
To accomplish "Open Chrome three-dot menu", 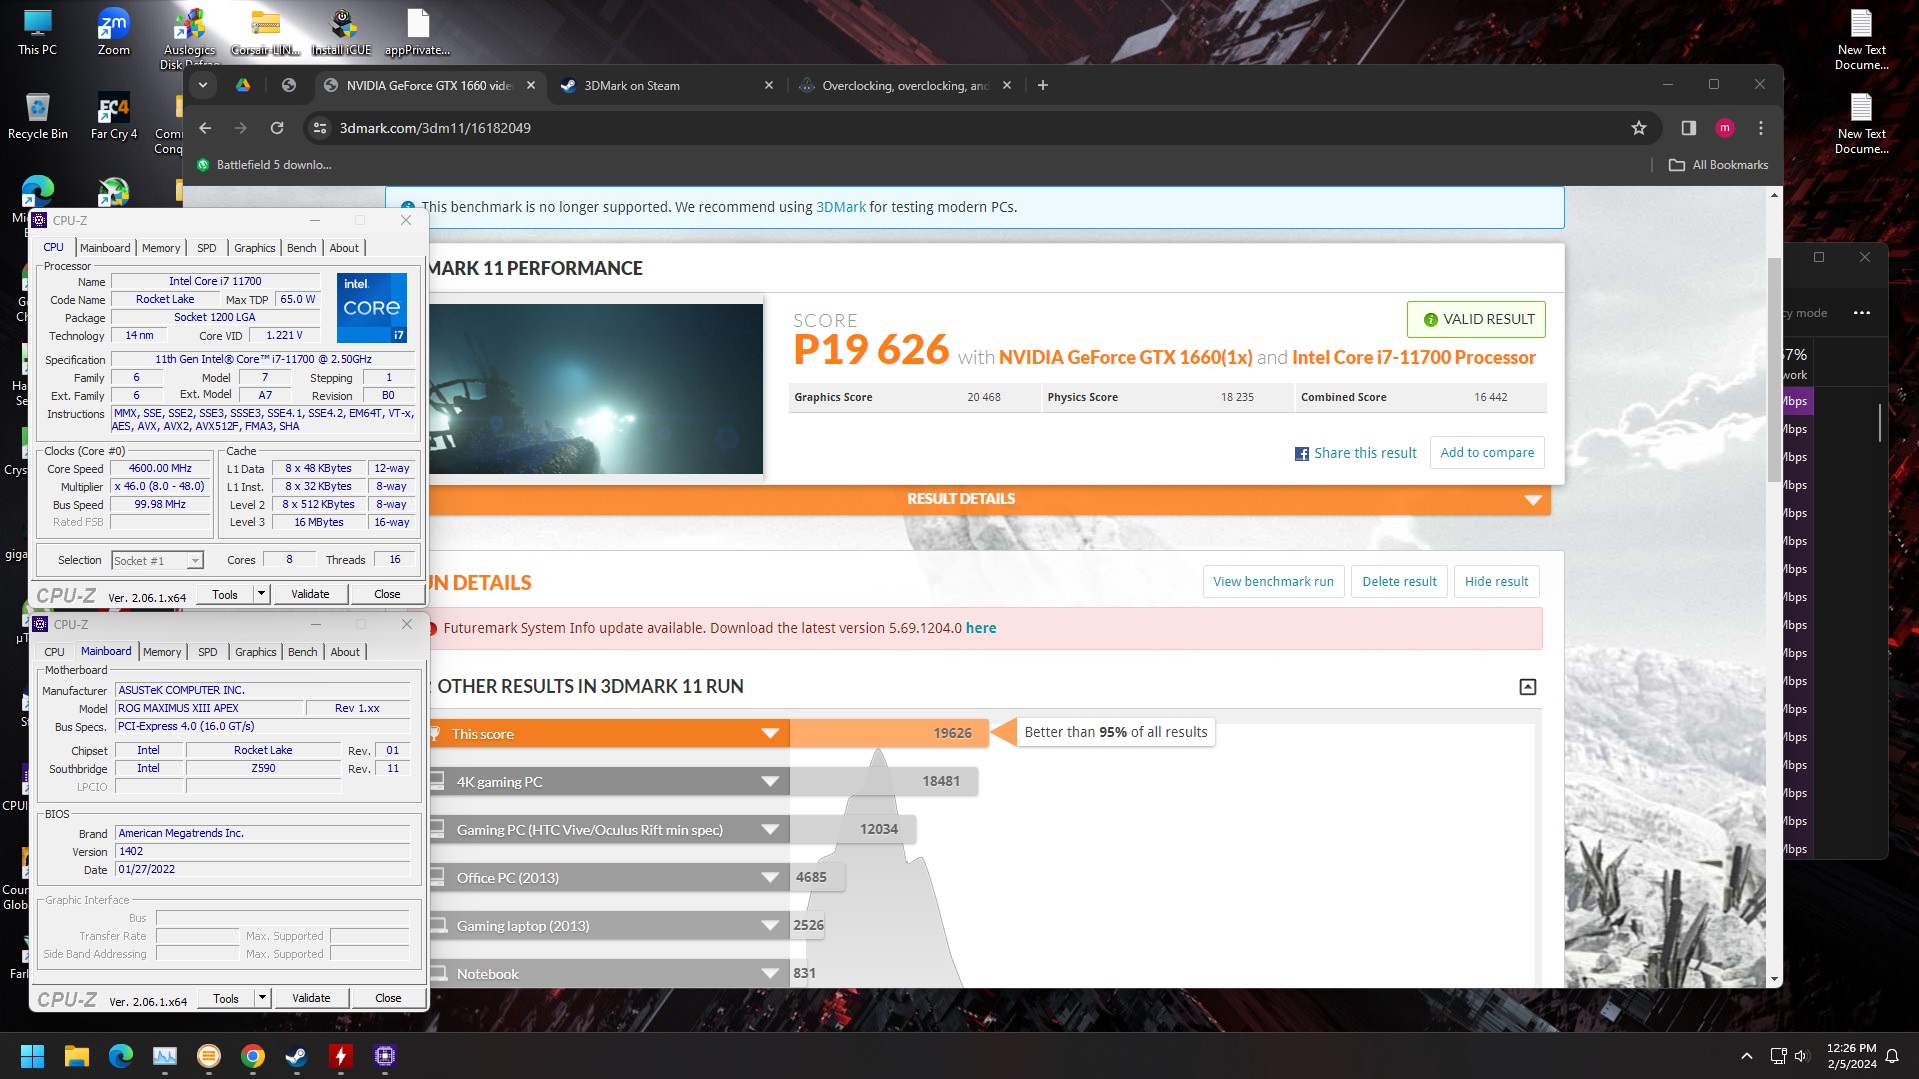I will pyautogui.click(x=1761, y=128).
